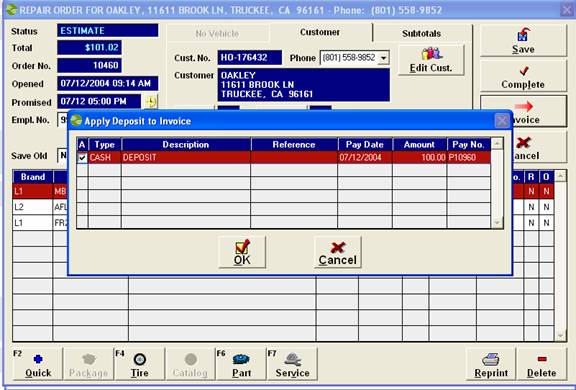Viewport: 576px width, 390px height.
Task: Click the Promised time clock icon
Action: [151, 102]
